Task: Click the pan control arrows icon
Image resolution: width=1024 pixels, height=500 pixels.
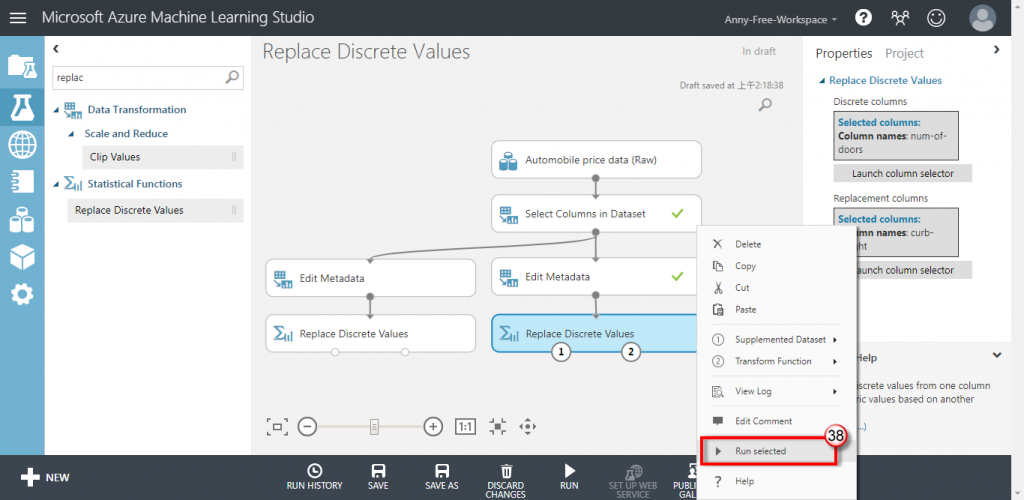Action: click(527, 427)
